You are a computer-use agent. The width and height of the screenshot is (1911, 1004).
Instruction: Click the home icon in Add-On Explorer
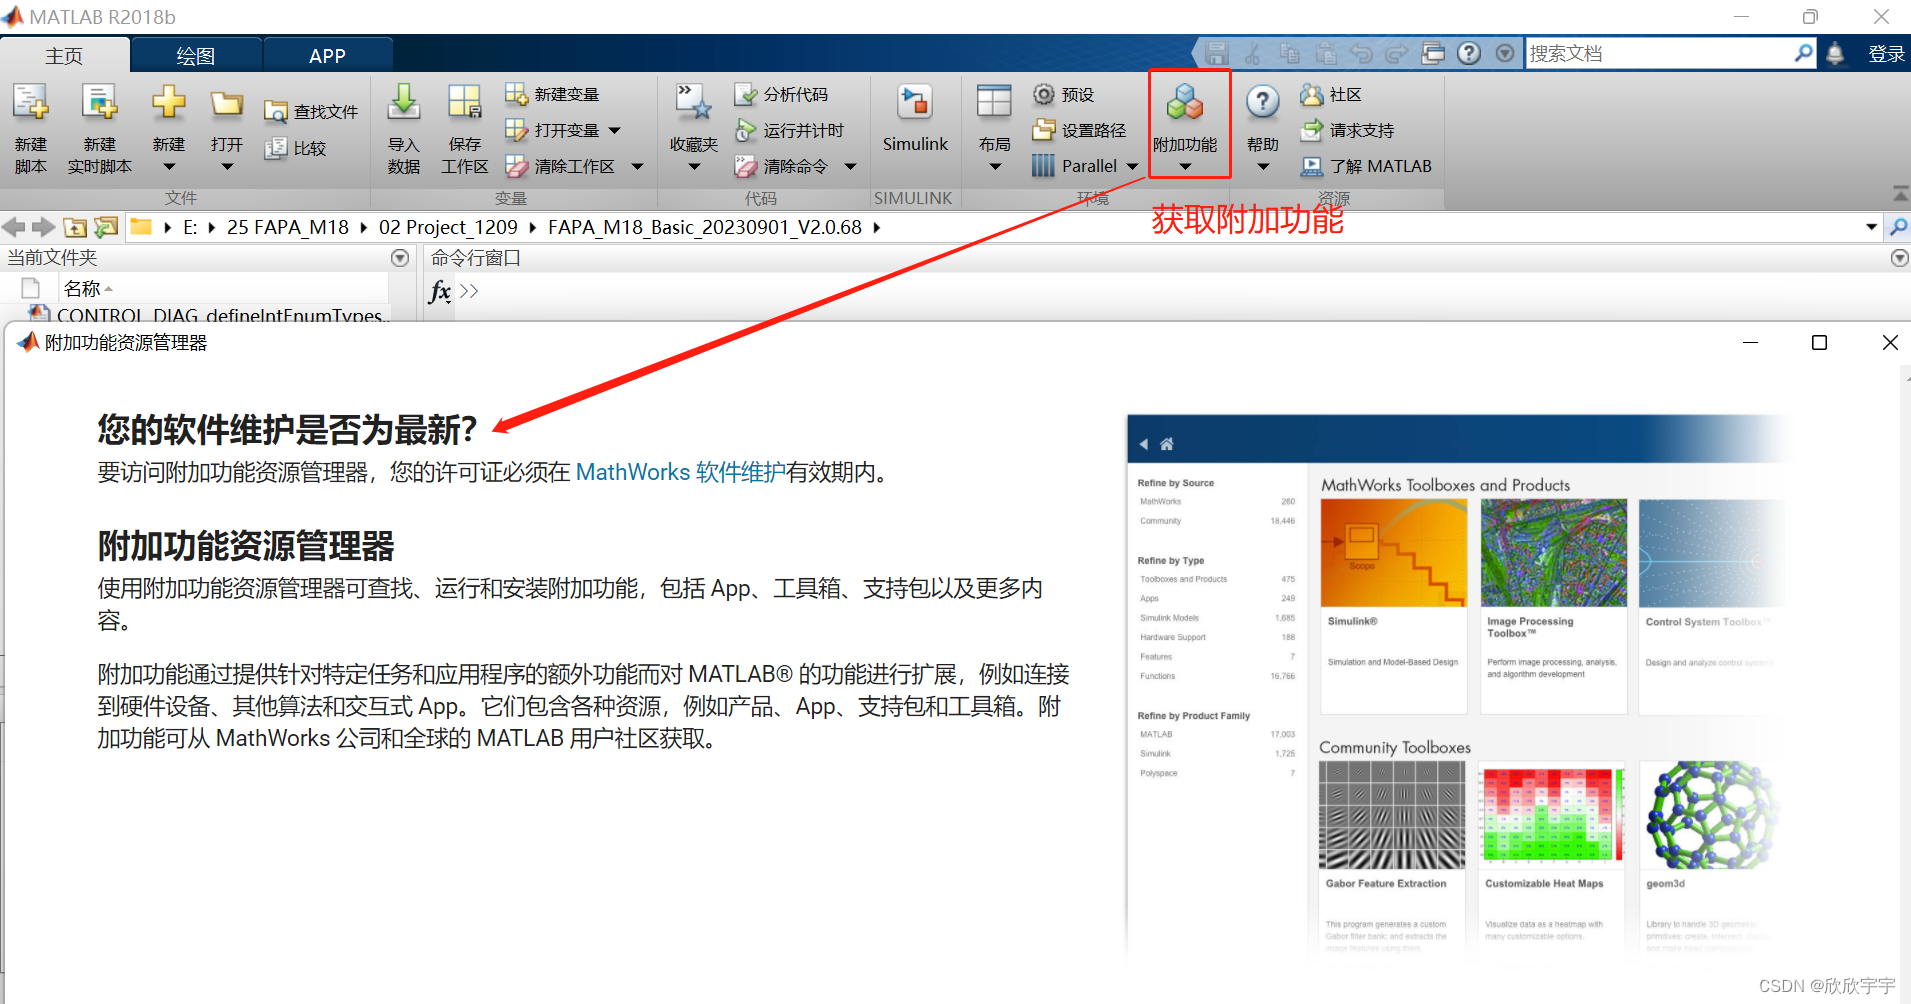1167,442
